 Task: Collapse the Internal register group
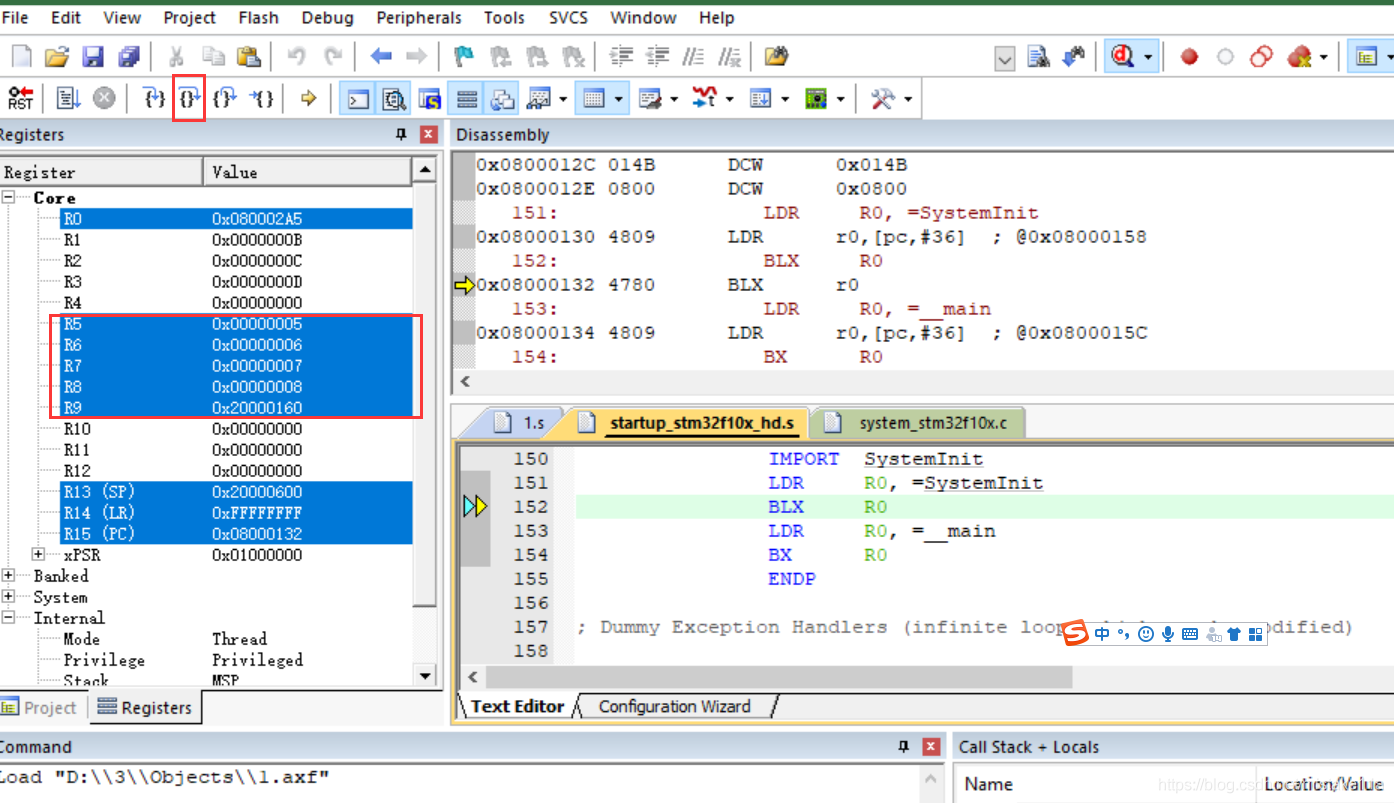click(x=8, y=618)
